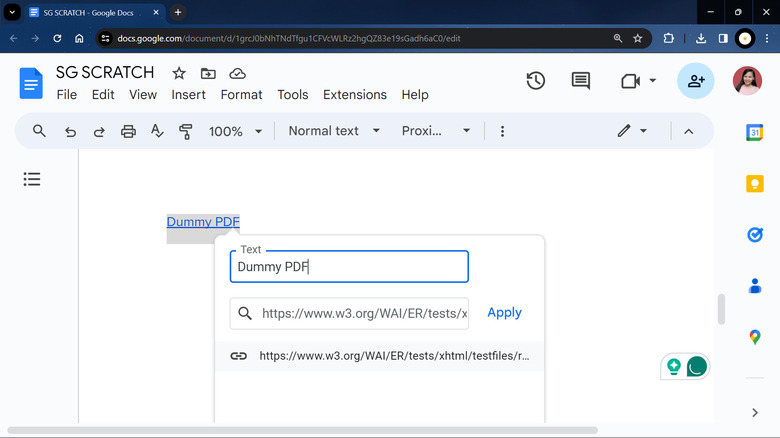Click the Move to folder icon
Screen dimensions: 780x438
208,74
